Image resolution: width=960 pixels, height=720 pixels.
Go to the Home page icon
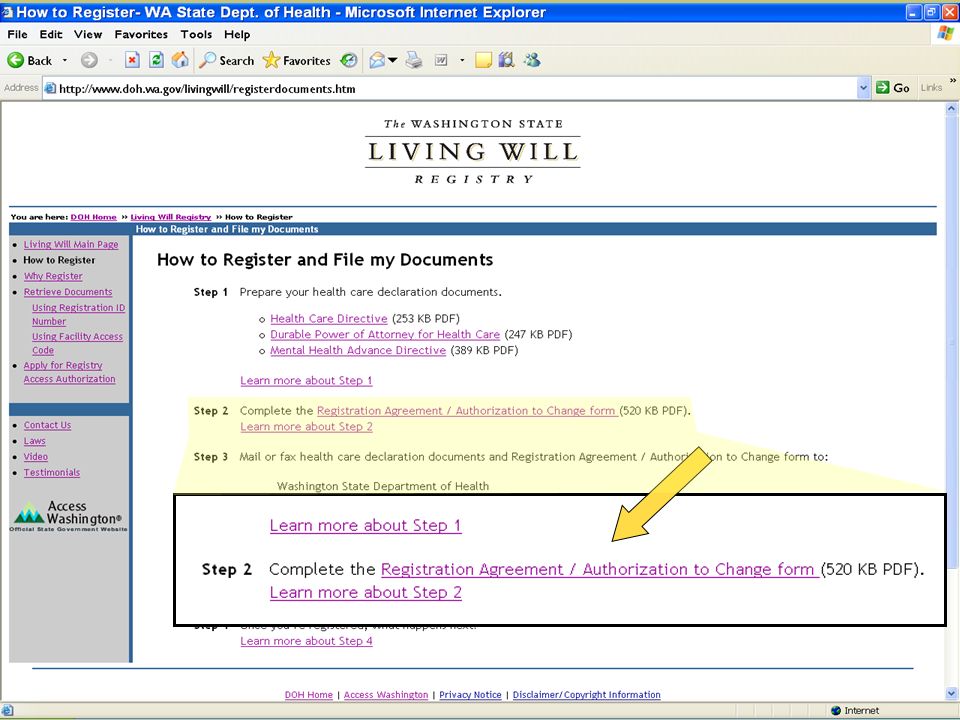[180, 60]
